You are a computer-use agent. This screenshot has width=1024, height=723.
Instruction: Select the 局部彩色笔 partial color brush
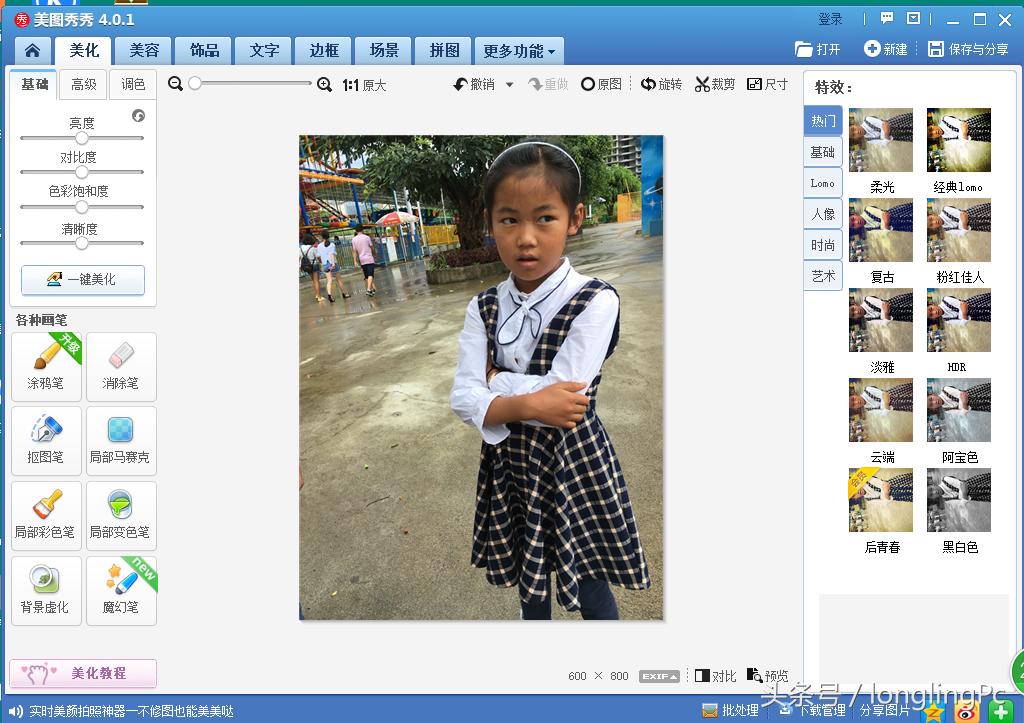click(x=46, y=516)
